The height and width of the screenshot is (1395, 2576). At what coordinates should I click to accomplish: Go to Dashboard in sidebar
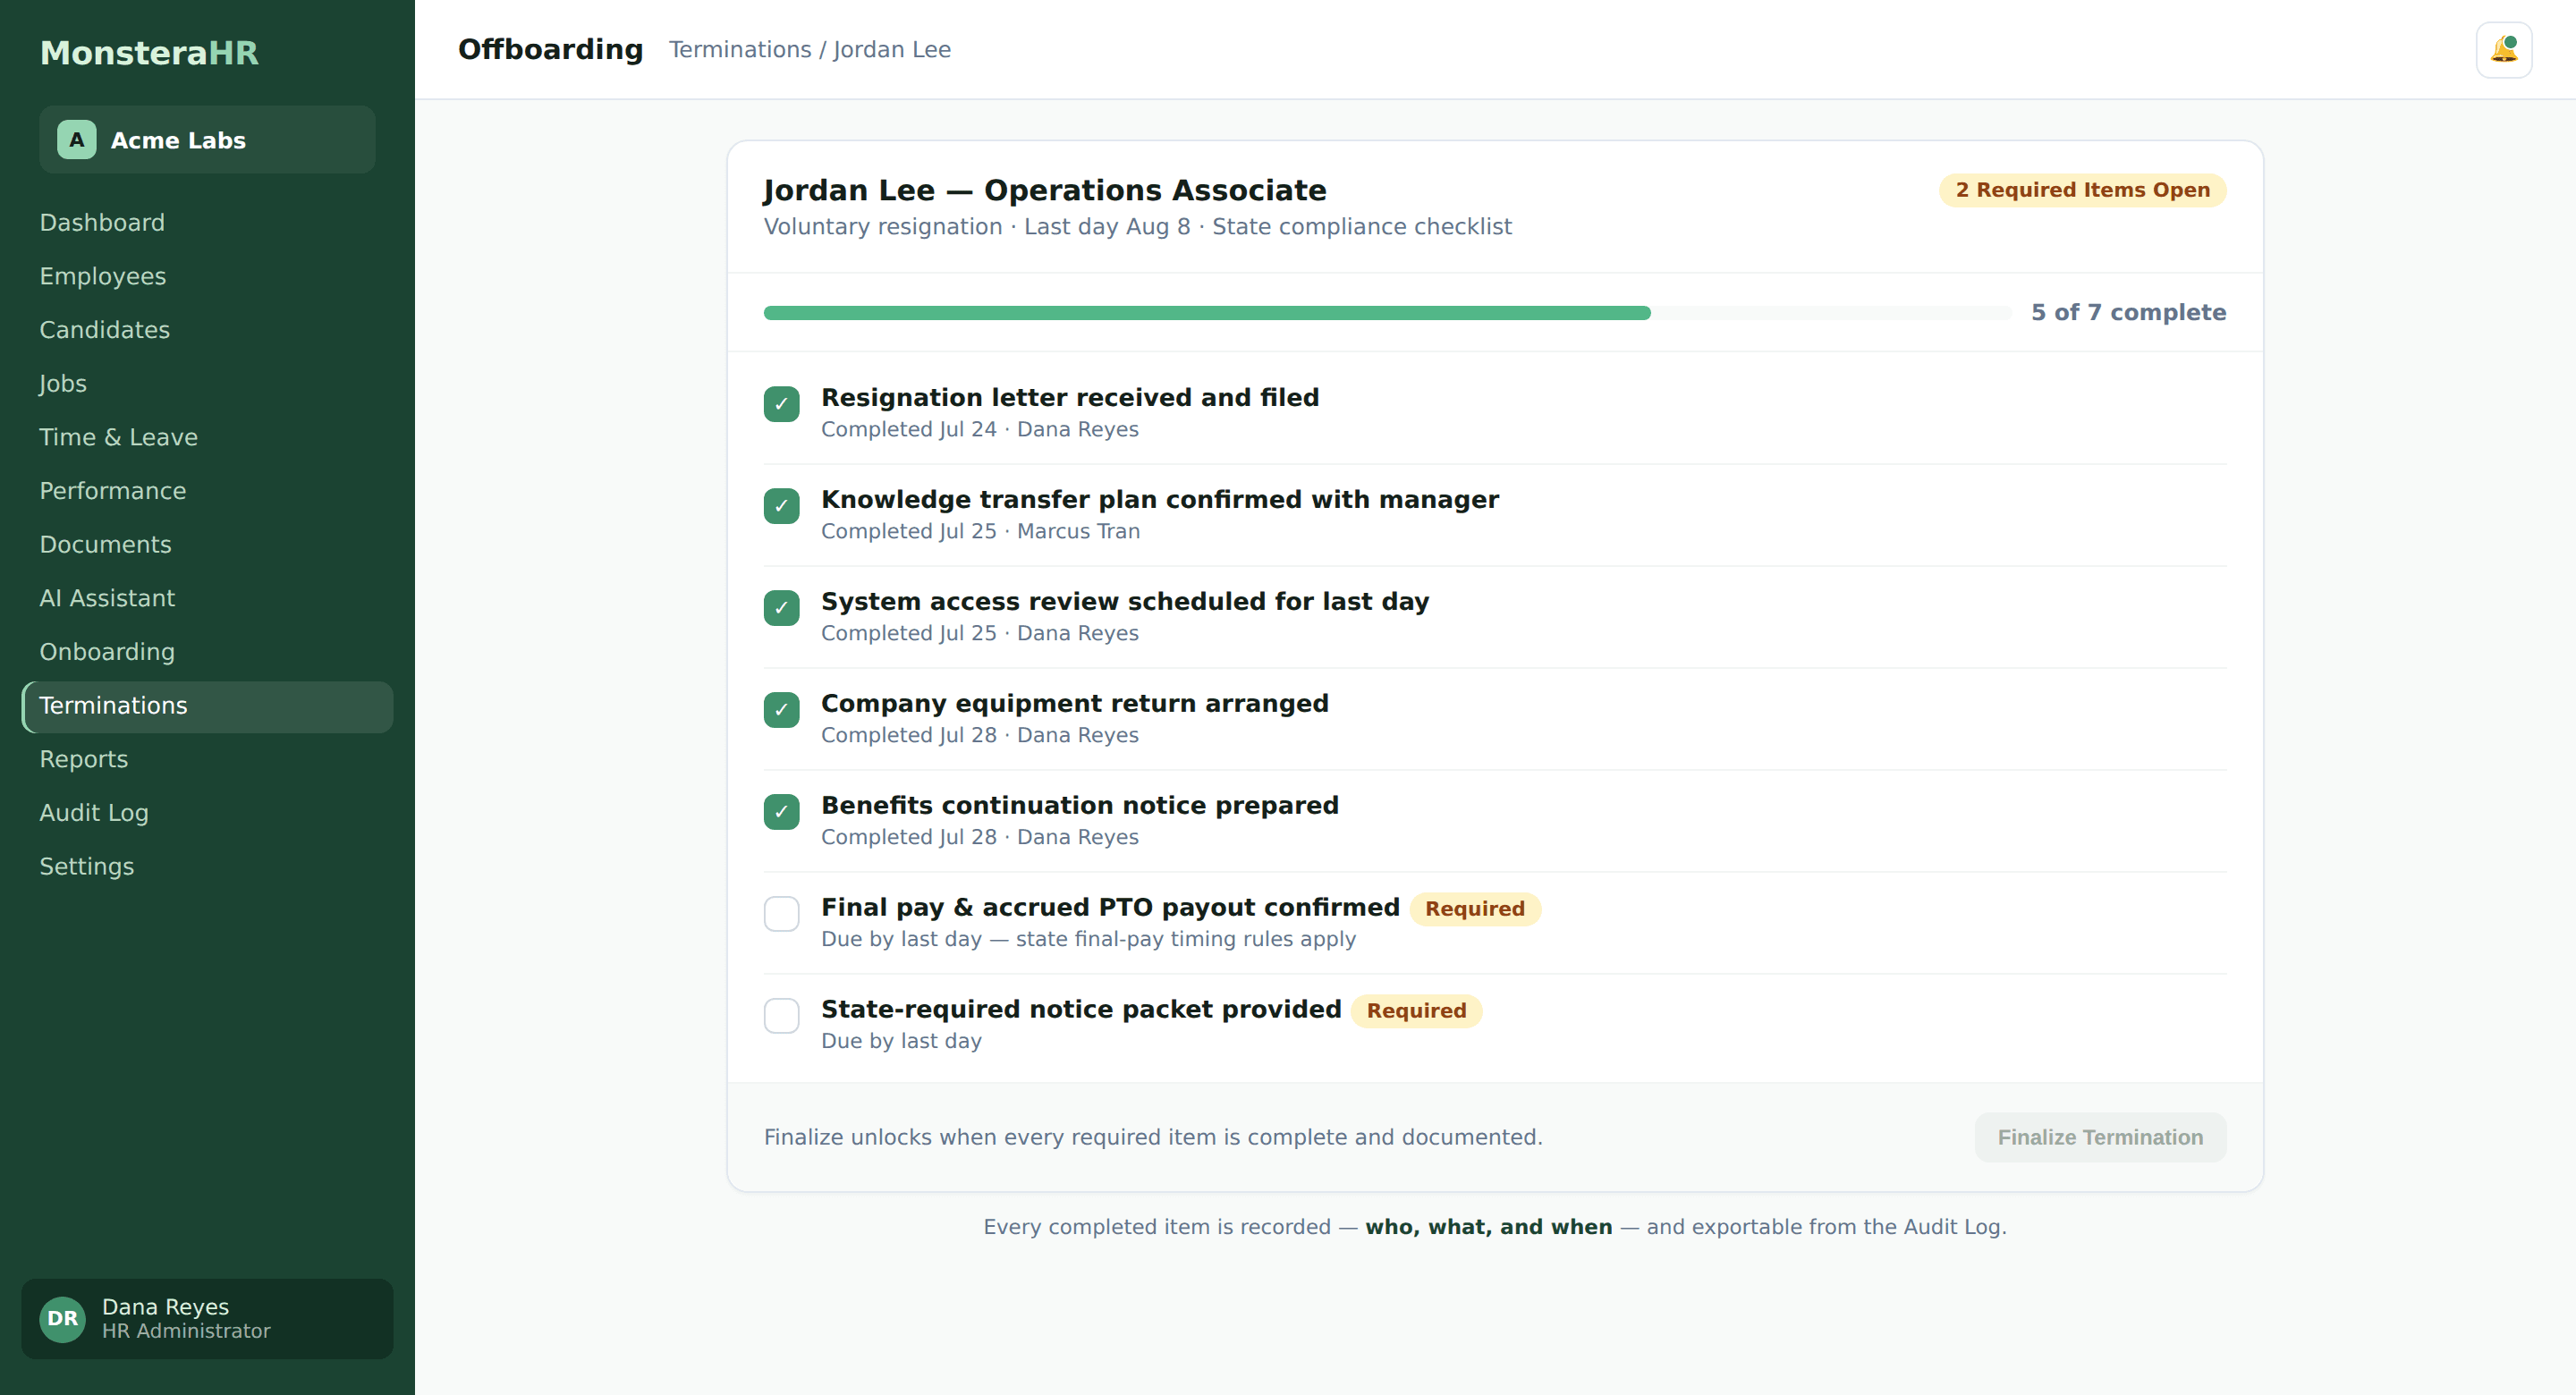(207, 222)
